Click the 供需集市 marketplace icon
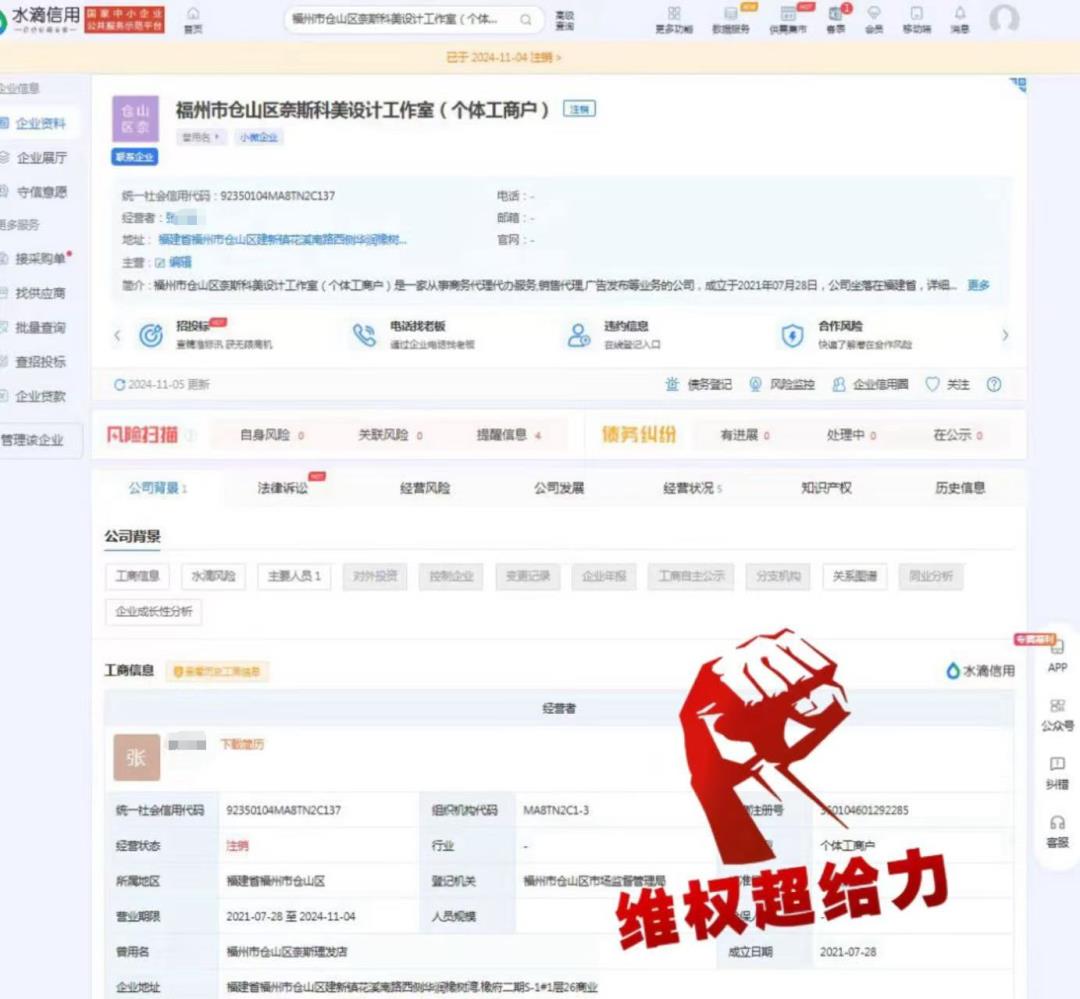The height and width of the screenshot is (999, 1080). [786, 18]
